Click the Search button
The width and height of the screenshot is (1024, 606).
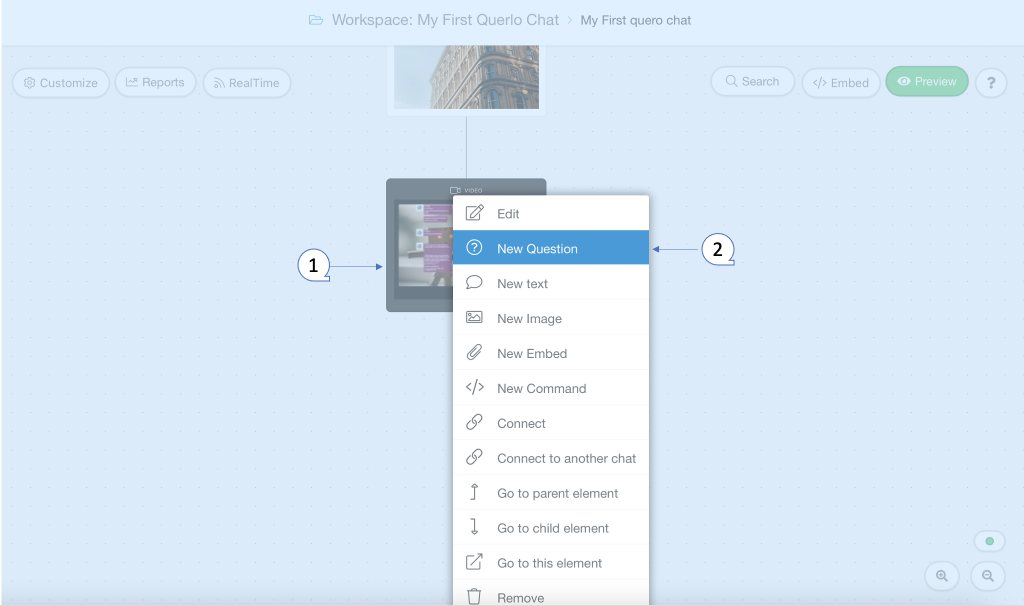752,82
